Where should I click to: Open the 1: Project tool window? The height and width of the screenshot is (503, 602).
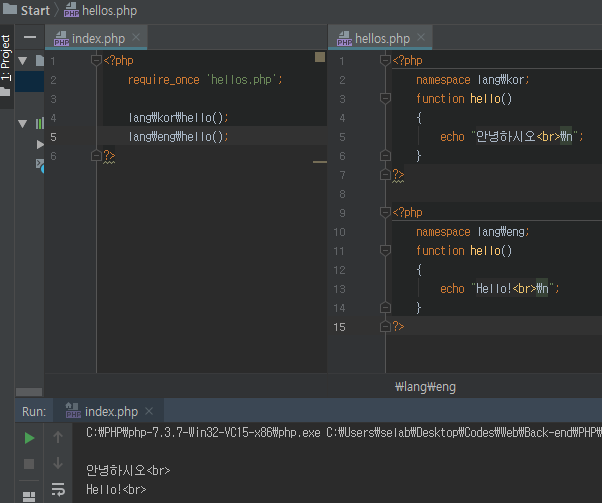point(6,58)
